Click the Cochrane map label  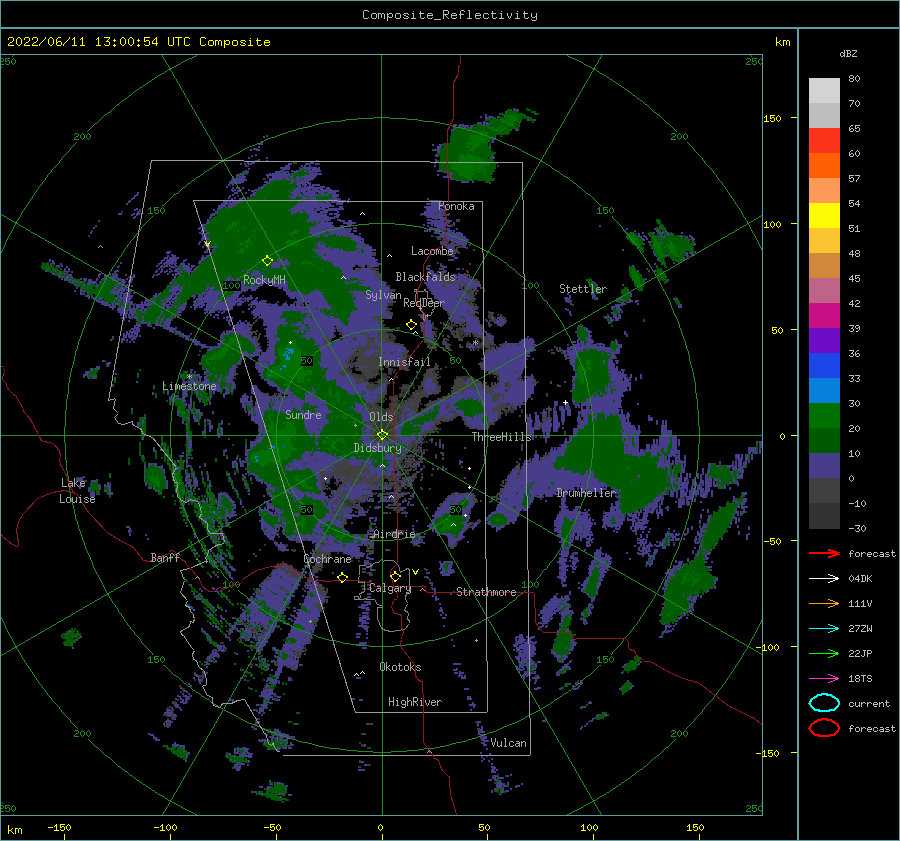click(327, 559)
